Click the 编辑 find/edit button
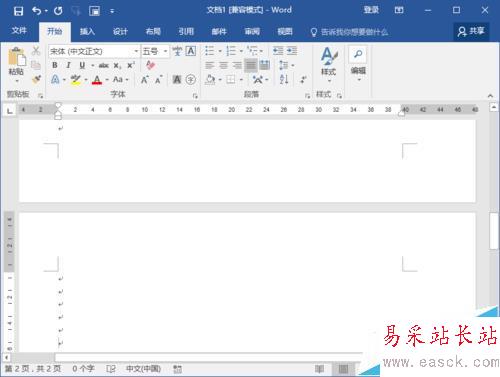Screen dimensions: 500x377 tap(358, 64)
